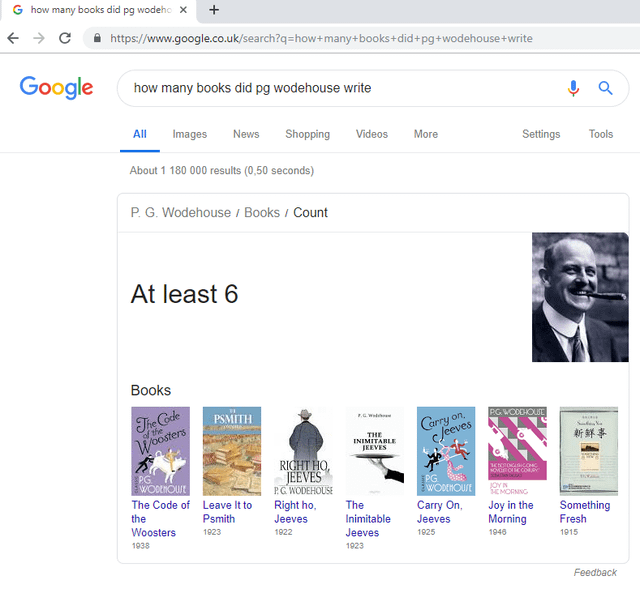
Task: Show search Tools options
Action: click(x=601, y=134)
